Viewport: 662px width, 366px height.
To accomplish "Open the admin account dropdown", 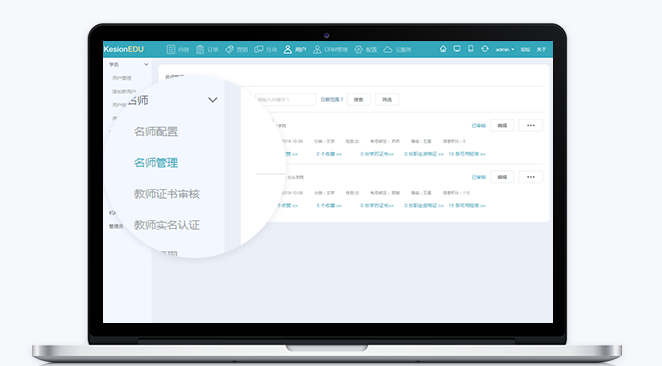I will pos(505,49).
